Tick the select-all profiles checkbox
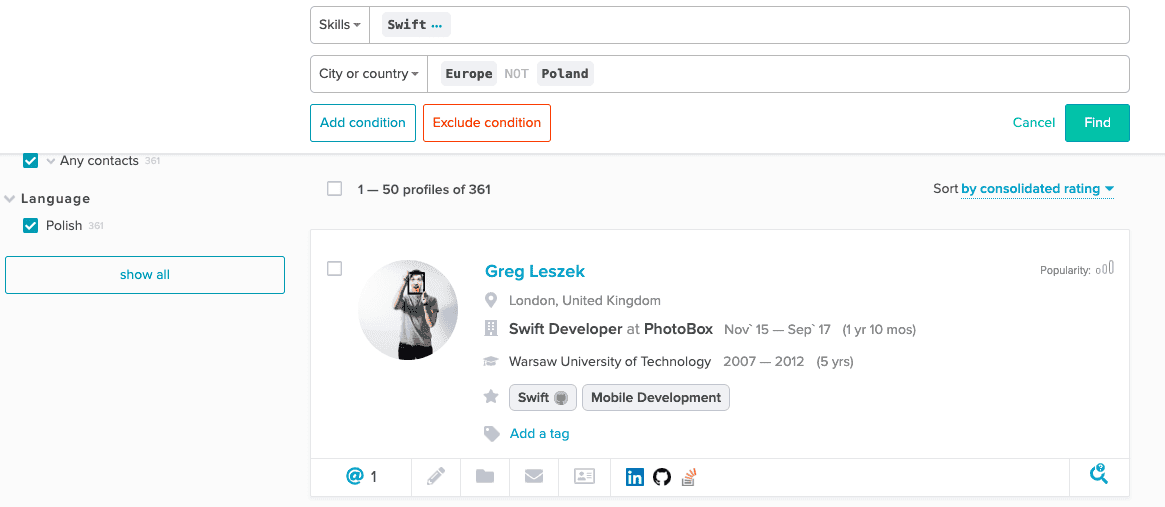This screenshot has width=1165, height=507. [x=335, y=188]
